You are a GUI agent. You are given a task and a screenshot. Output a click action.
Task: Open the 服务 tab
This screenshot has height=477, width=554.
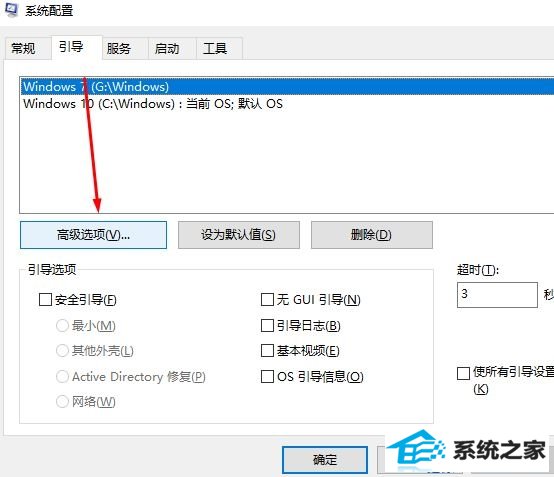click(119, 48)
